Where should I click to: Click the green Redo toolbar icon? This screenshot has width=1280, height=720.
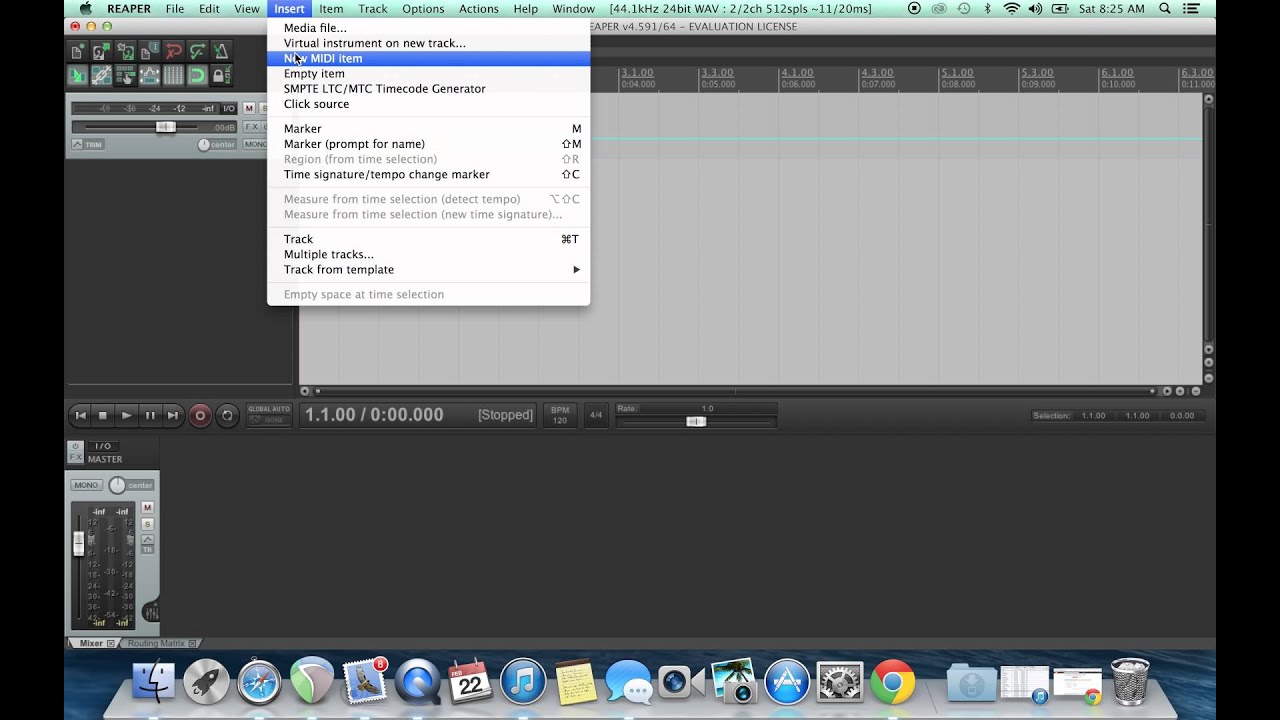click(197, 52)
